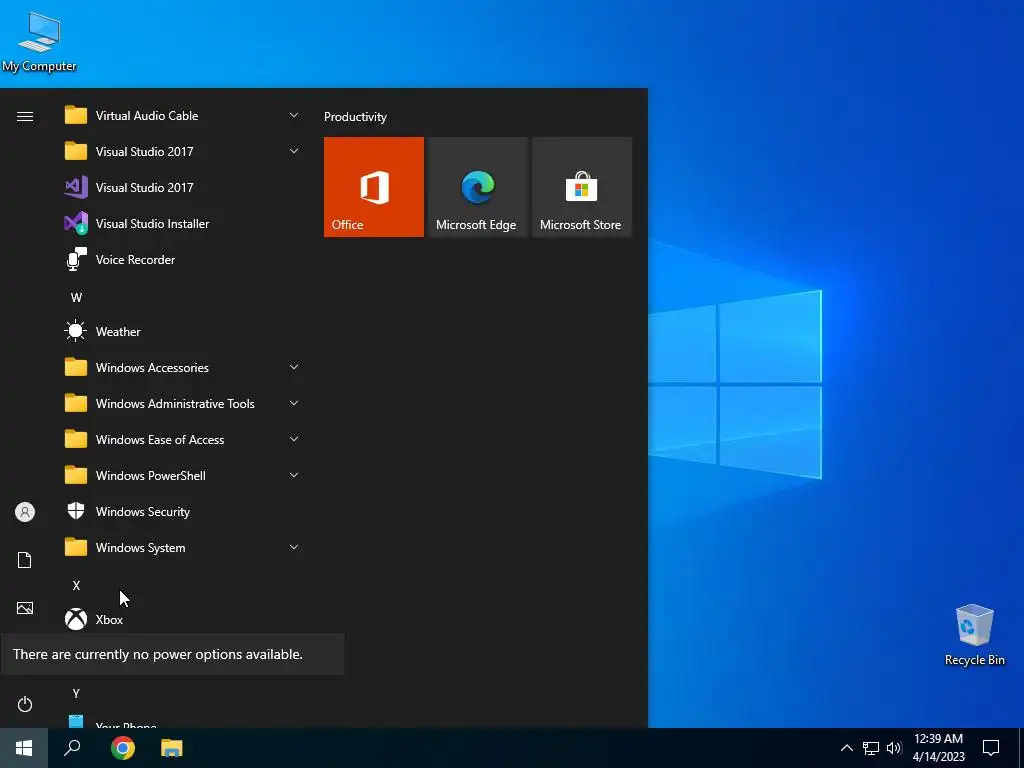Screen dimensions: 1024x768
Task: Open Pictures from Start sidebar
Action: (x=25, y=608)
